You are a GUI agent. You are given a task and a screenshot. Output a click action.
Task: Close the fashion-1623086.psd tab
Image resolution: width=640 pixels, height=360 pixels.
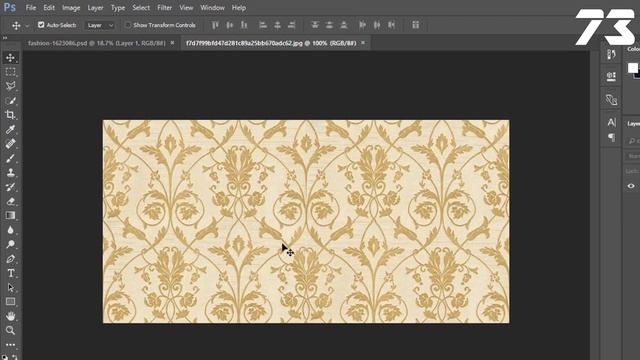tap(172, 42)
